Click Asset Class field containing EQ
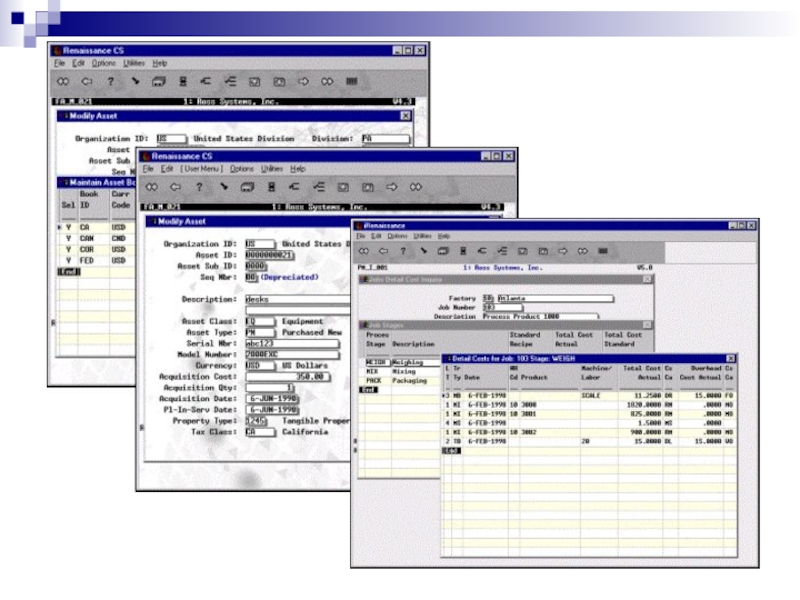 [259, 321]
